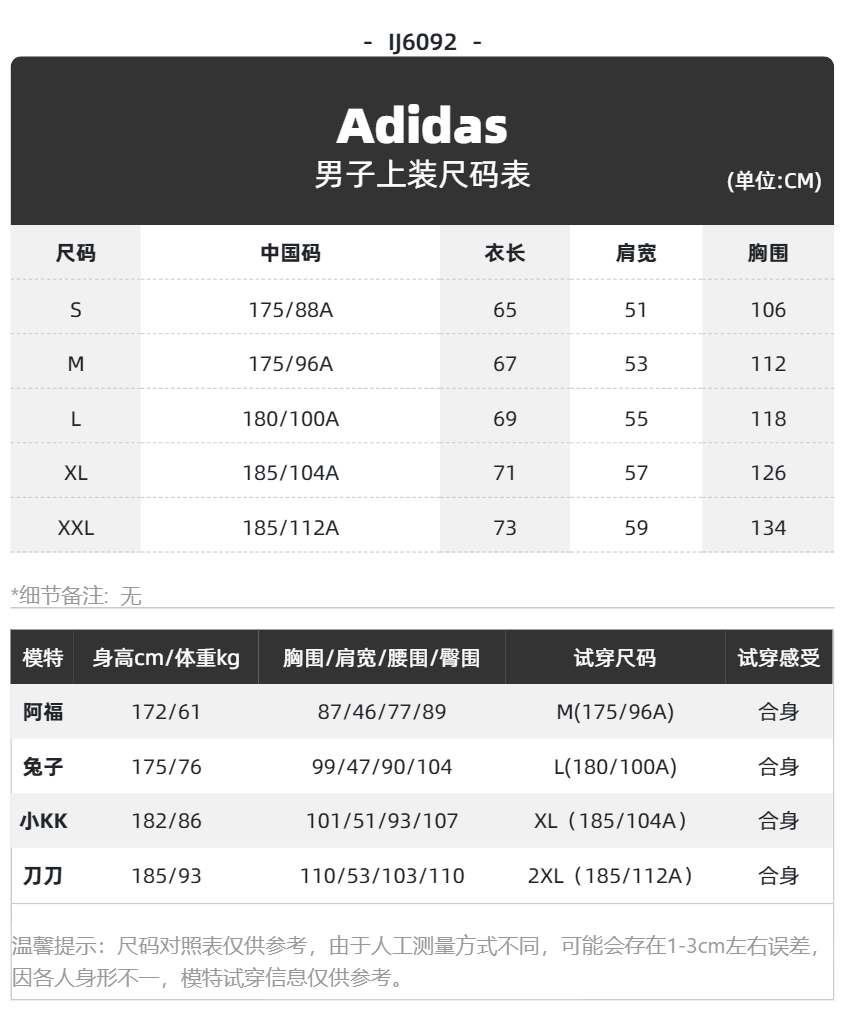
Task: Click the 细节备注 note line
Action: 76,595
